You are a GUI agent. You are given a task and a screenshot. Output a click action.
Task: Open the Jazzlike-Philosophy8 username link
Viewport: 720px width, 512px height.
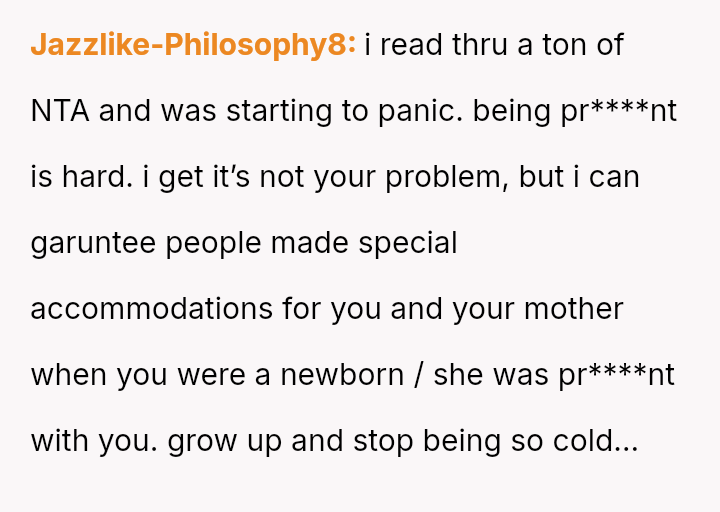coord(193,45)
